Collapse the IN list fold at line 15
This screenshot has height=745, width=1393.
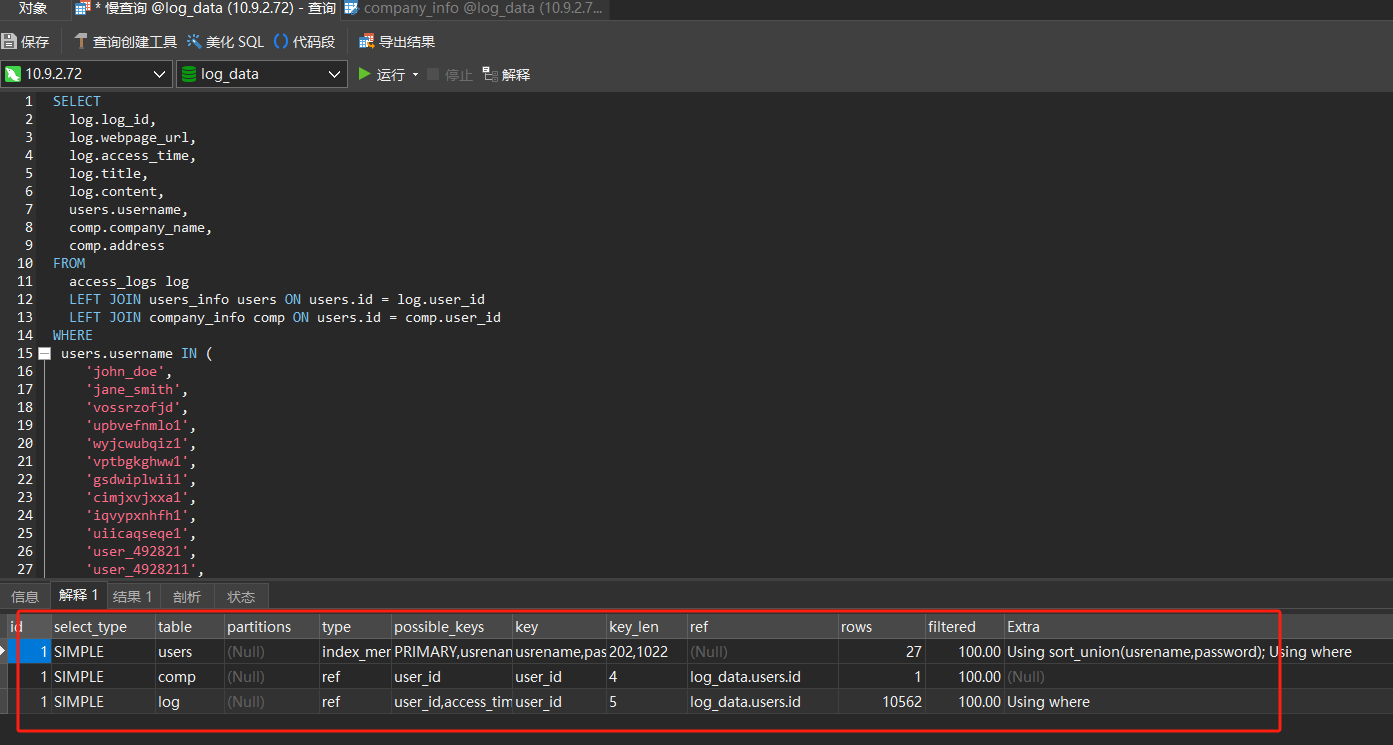click(x=44, y=354)
